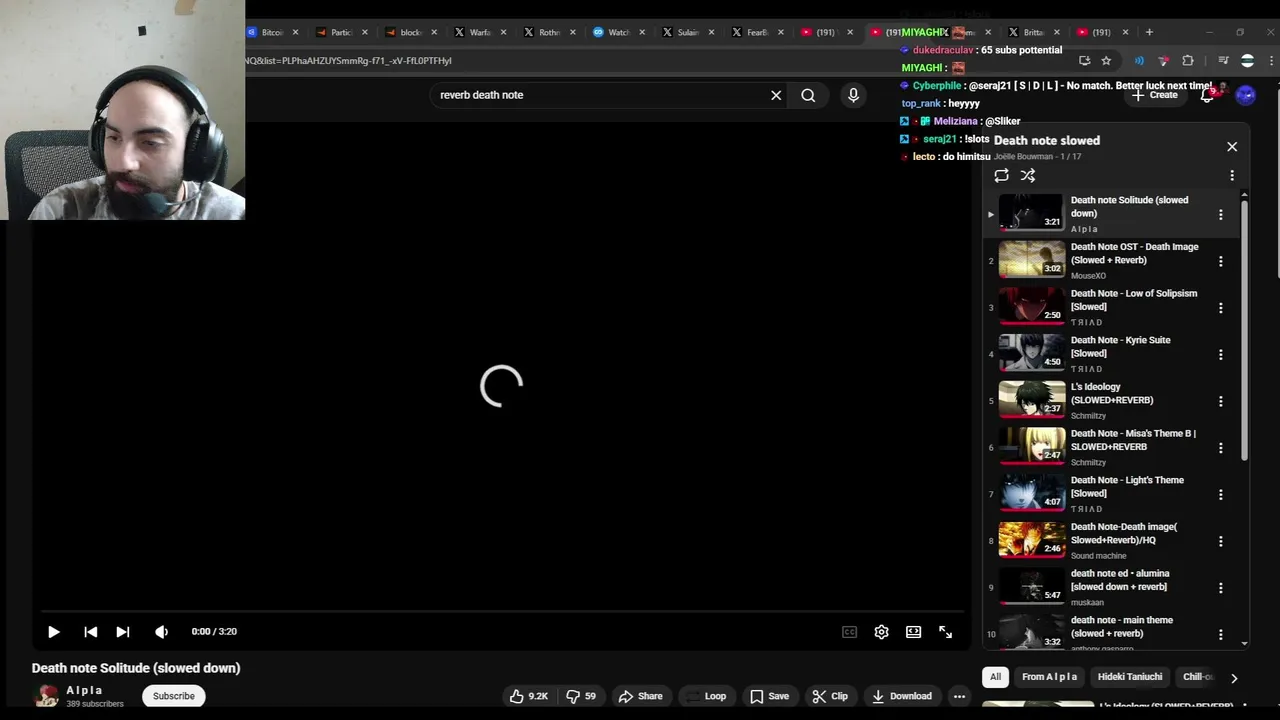Bookmark this page with star icon

click(1106, 60)
